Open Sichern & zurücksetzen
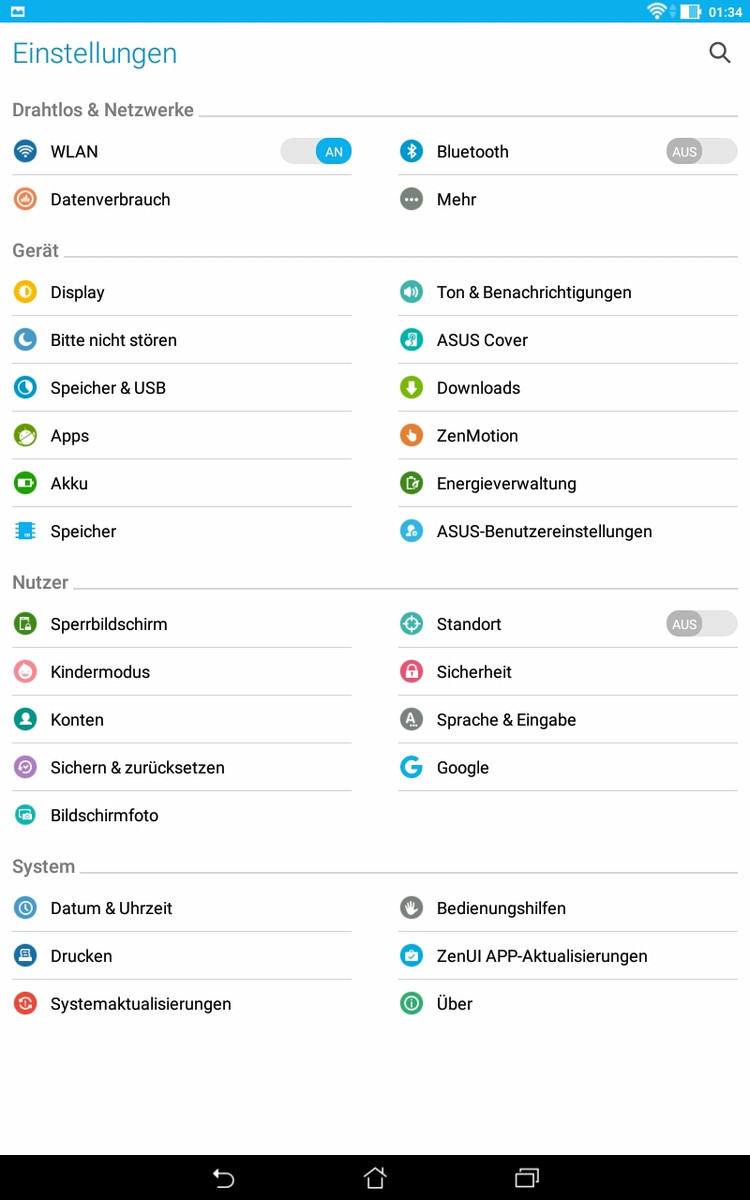 click(137, 768)
